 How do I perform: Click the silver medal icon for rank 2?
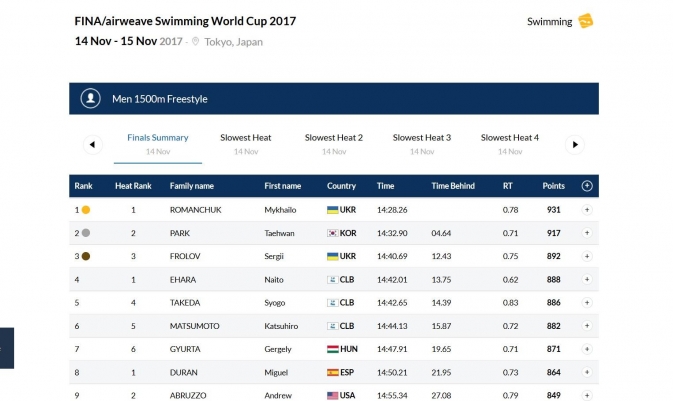[86, 233]
